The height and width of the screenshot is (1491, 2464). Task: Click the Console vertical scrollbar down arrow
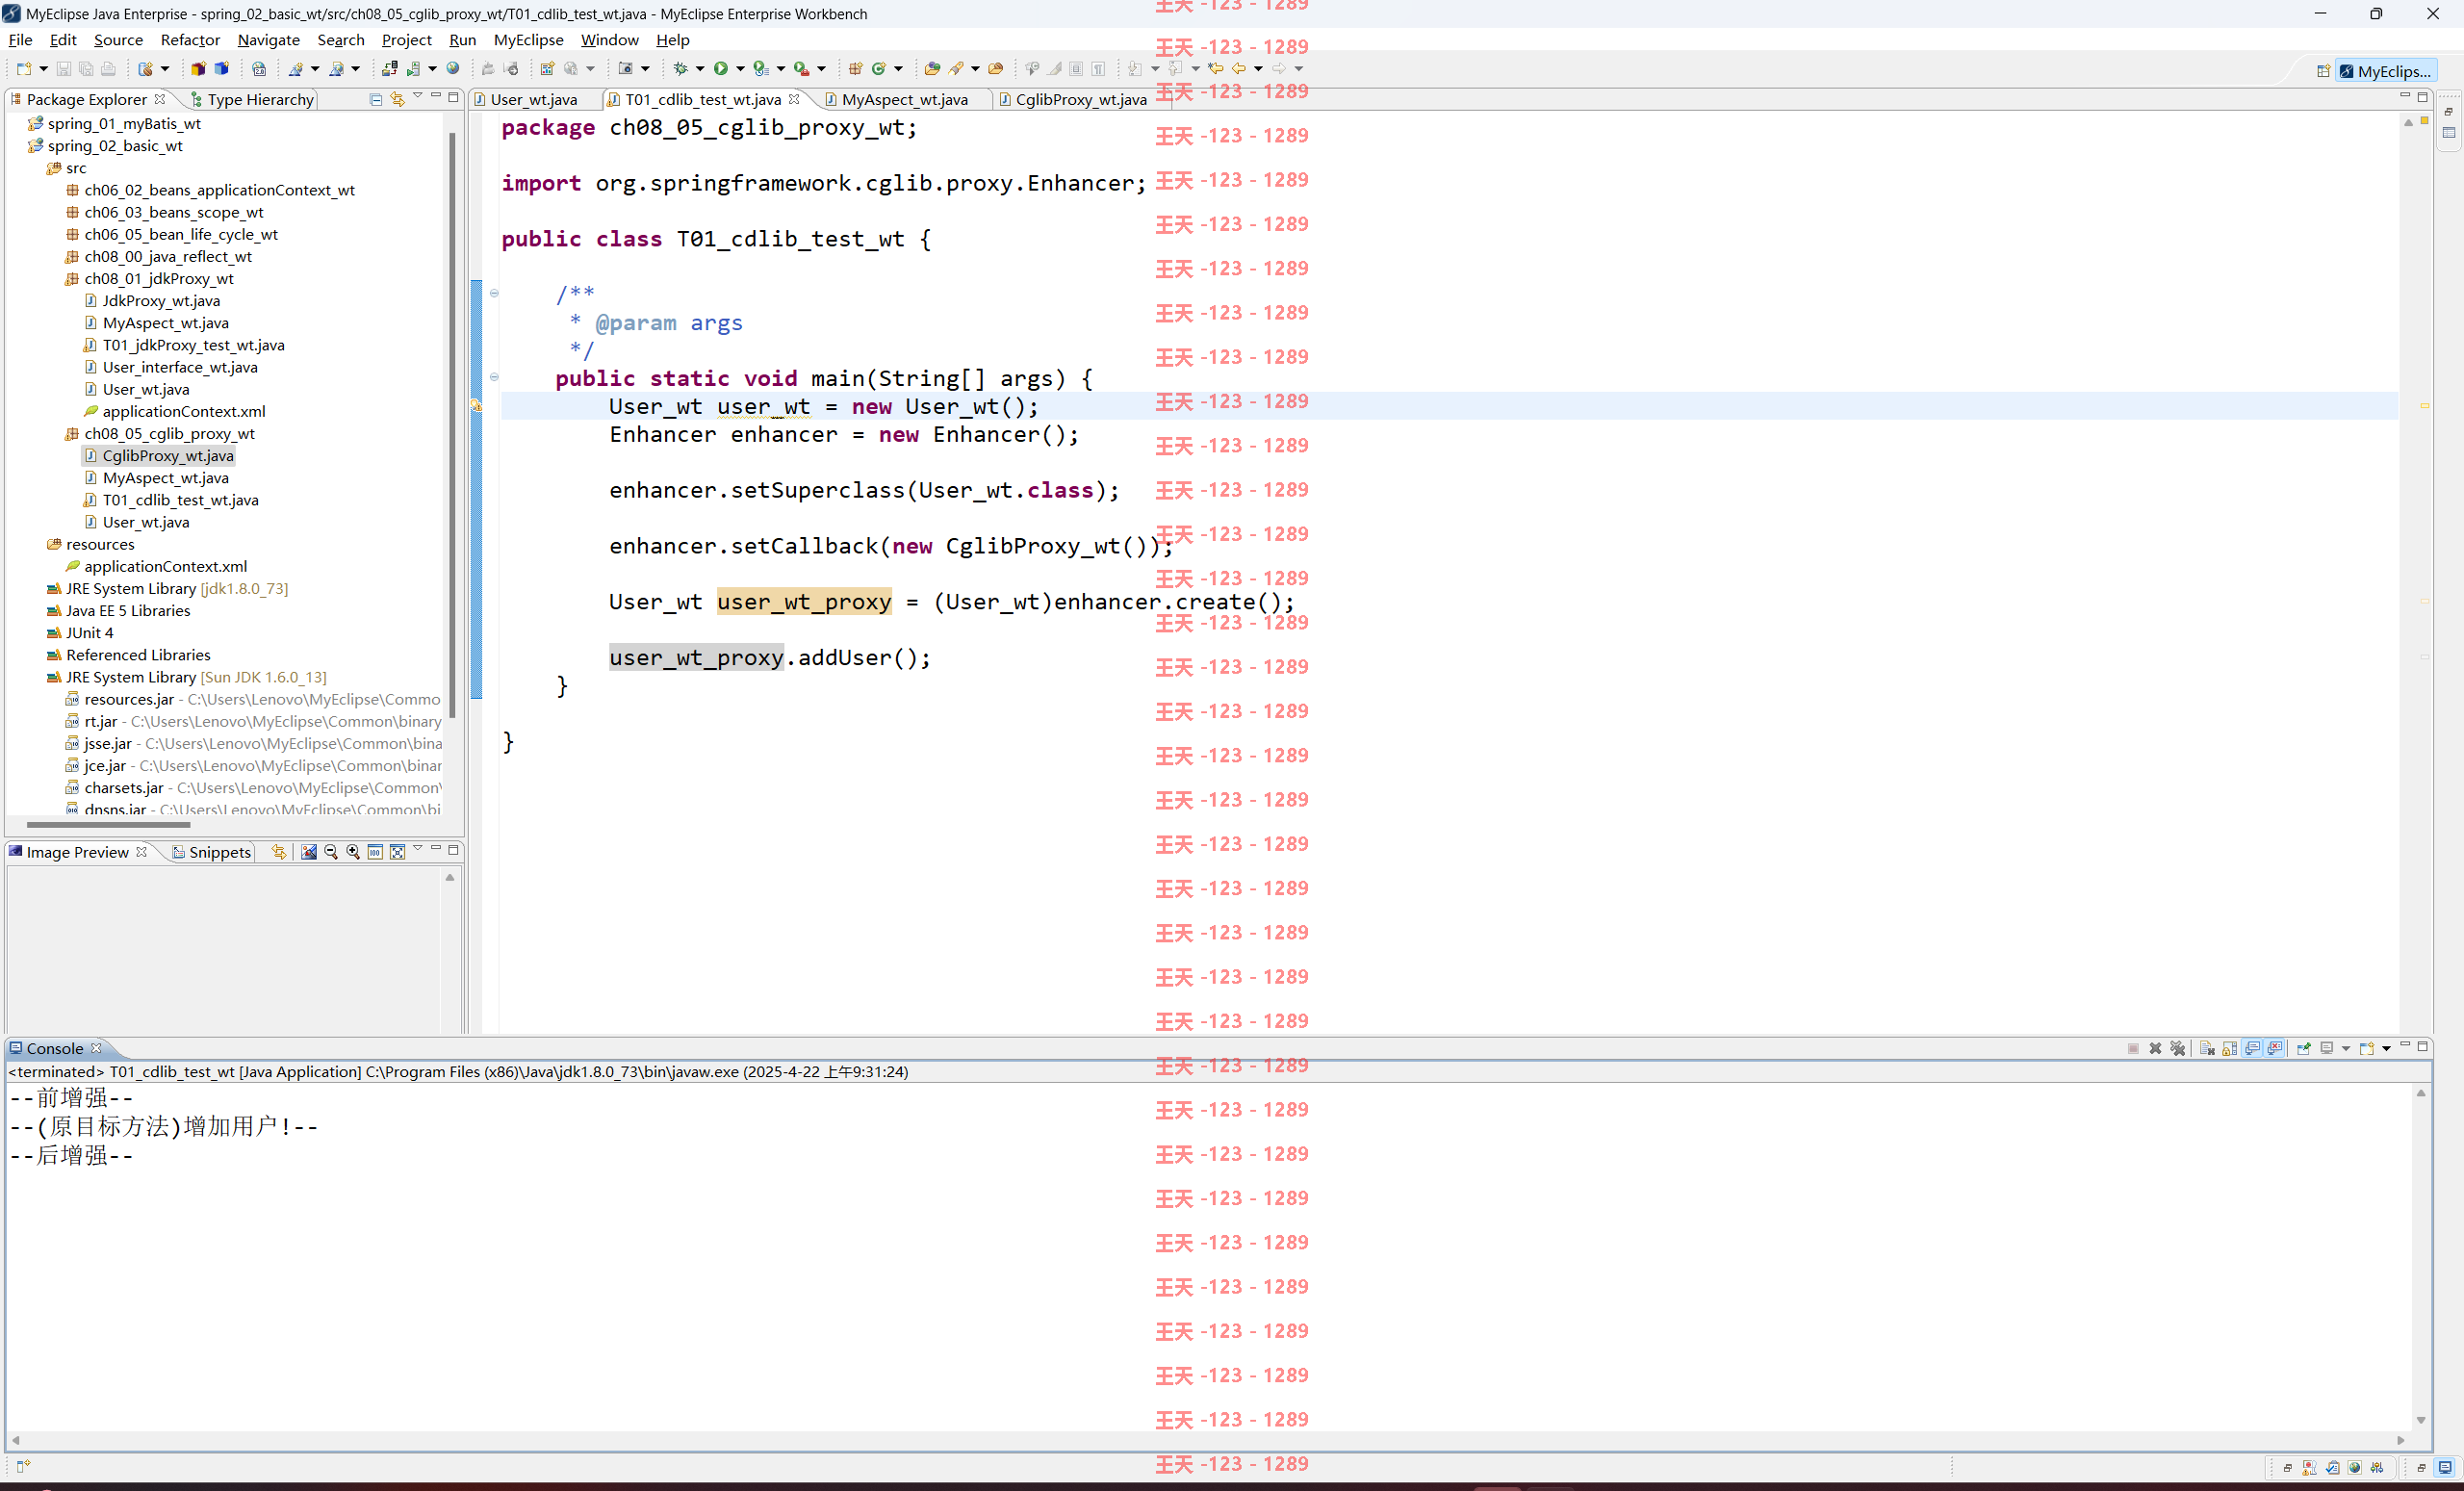2421,1420
